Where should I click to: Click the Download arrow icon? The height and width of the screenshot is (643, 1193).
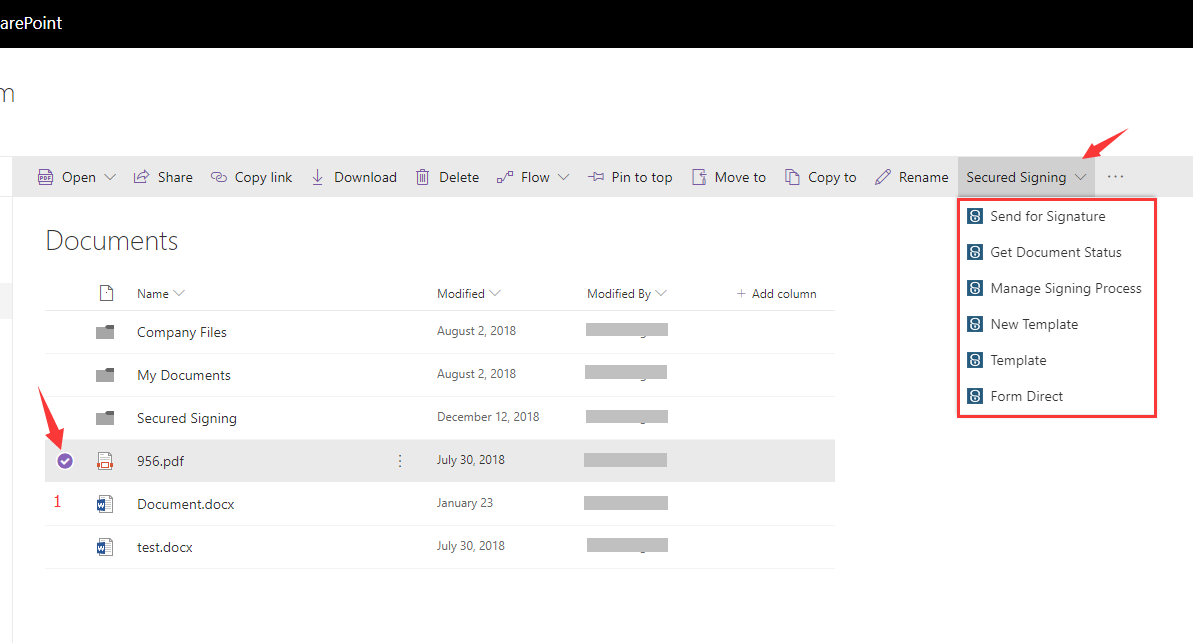(x=317, y=177)
